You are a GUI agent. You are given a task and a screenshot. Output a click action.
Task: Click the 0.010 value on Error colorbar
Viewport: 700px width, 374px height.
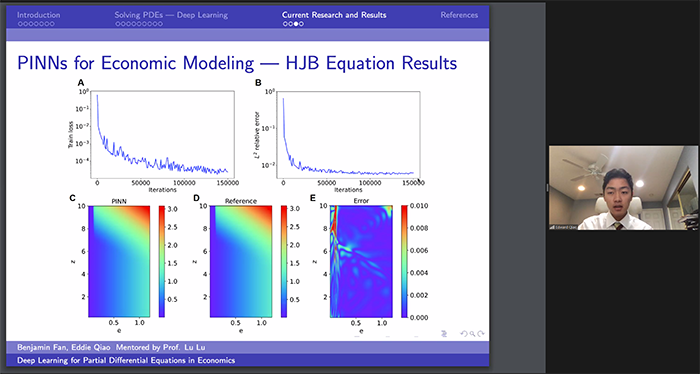click(x=420, y=206)
